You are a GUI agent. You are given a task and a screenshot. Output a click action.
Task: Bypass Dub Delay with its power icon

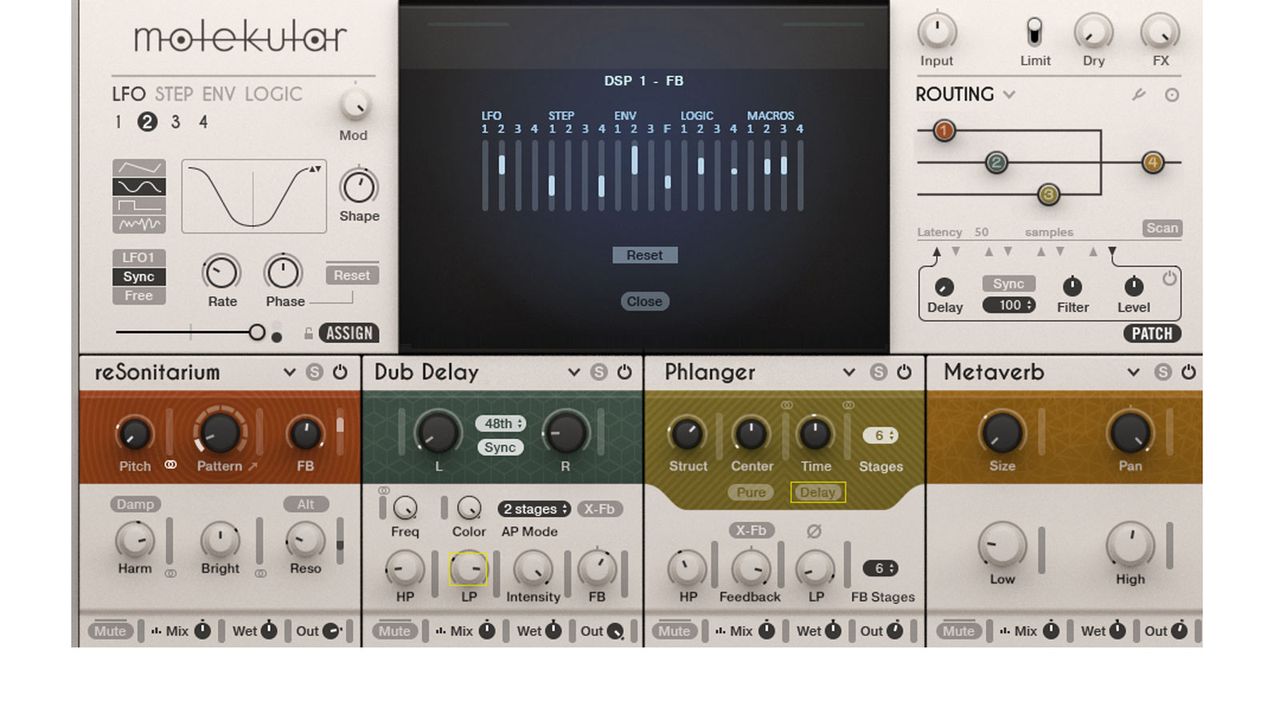[624, 372]
